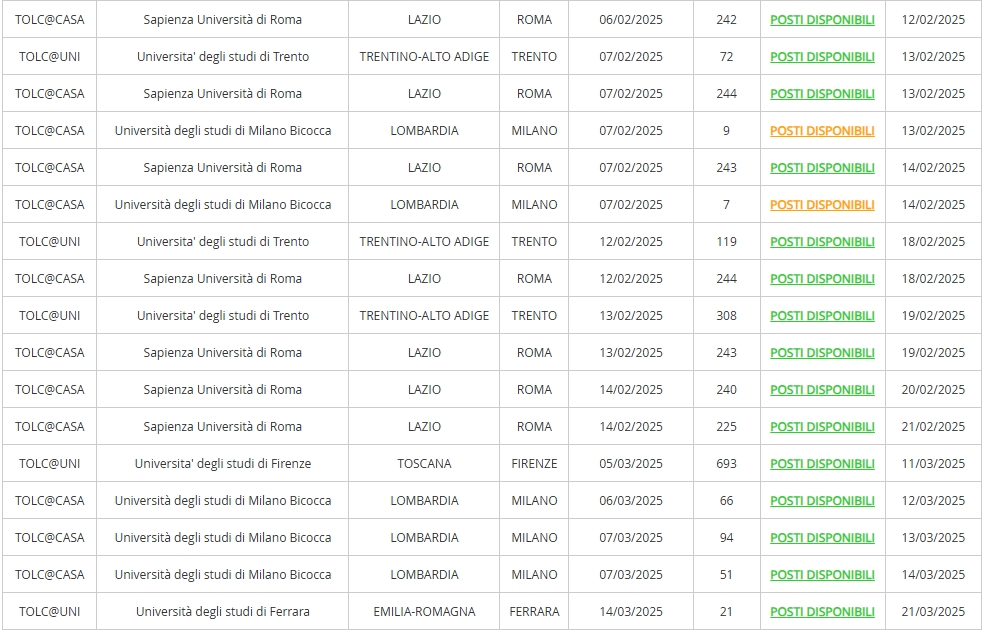Open POSTI DISPONIBILI link in the 242-seat row
This screenshot has height=633, width=984.
point(822,19)
